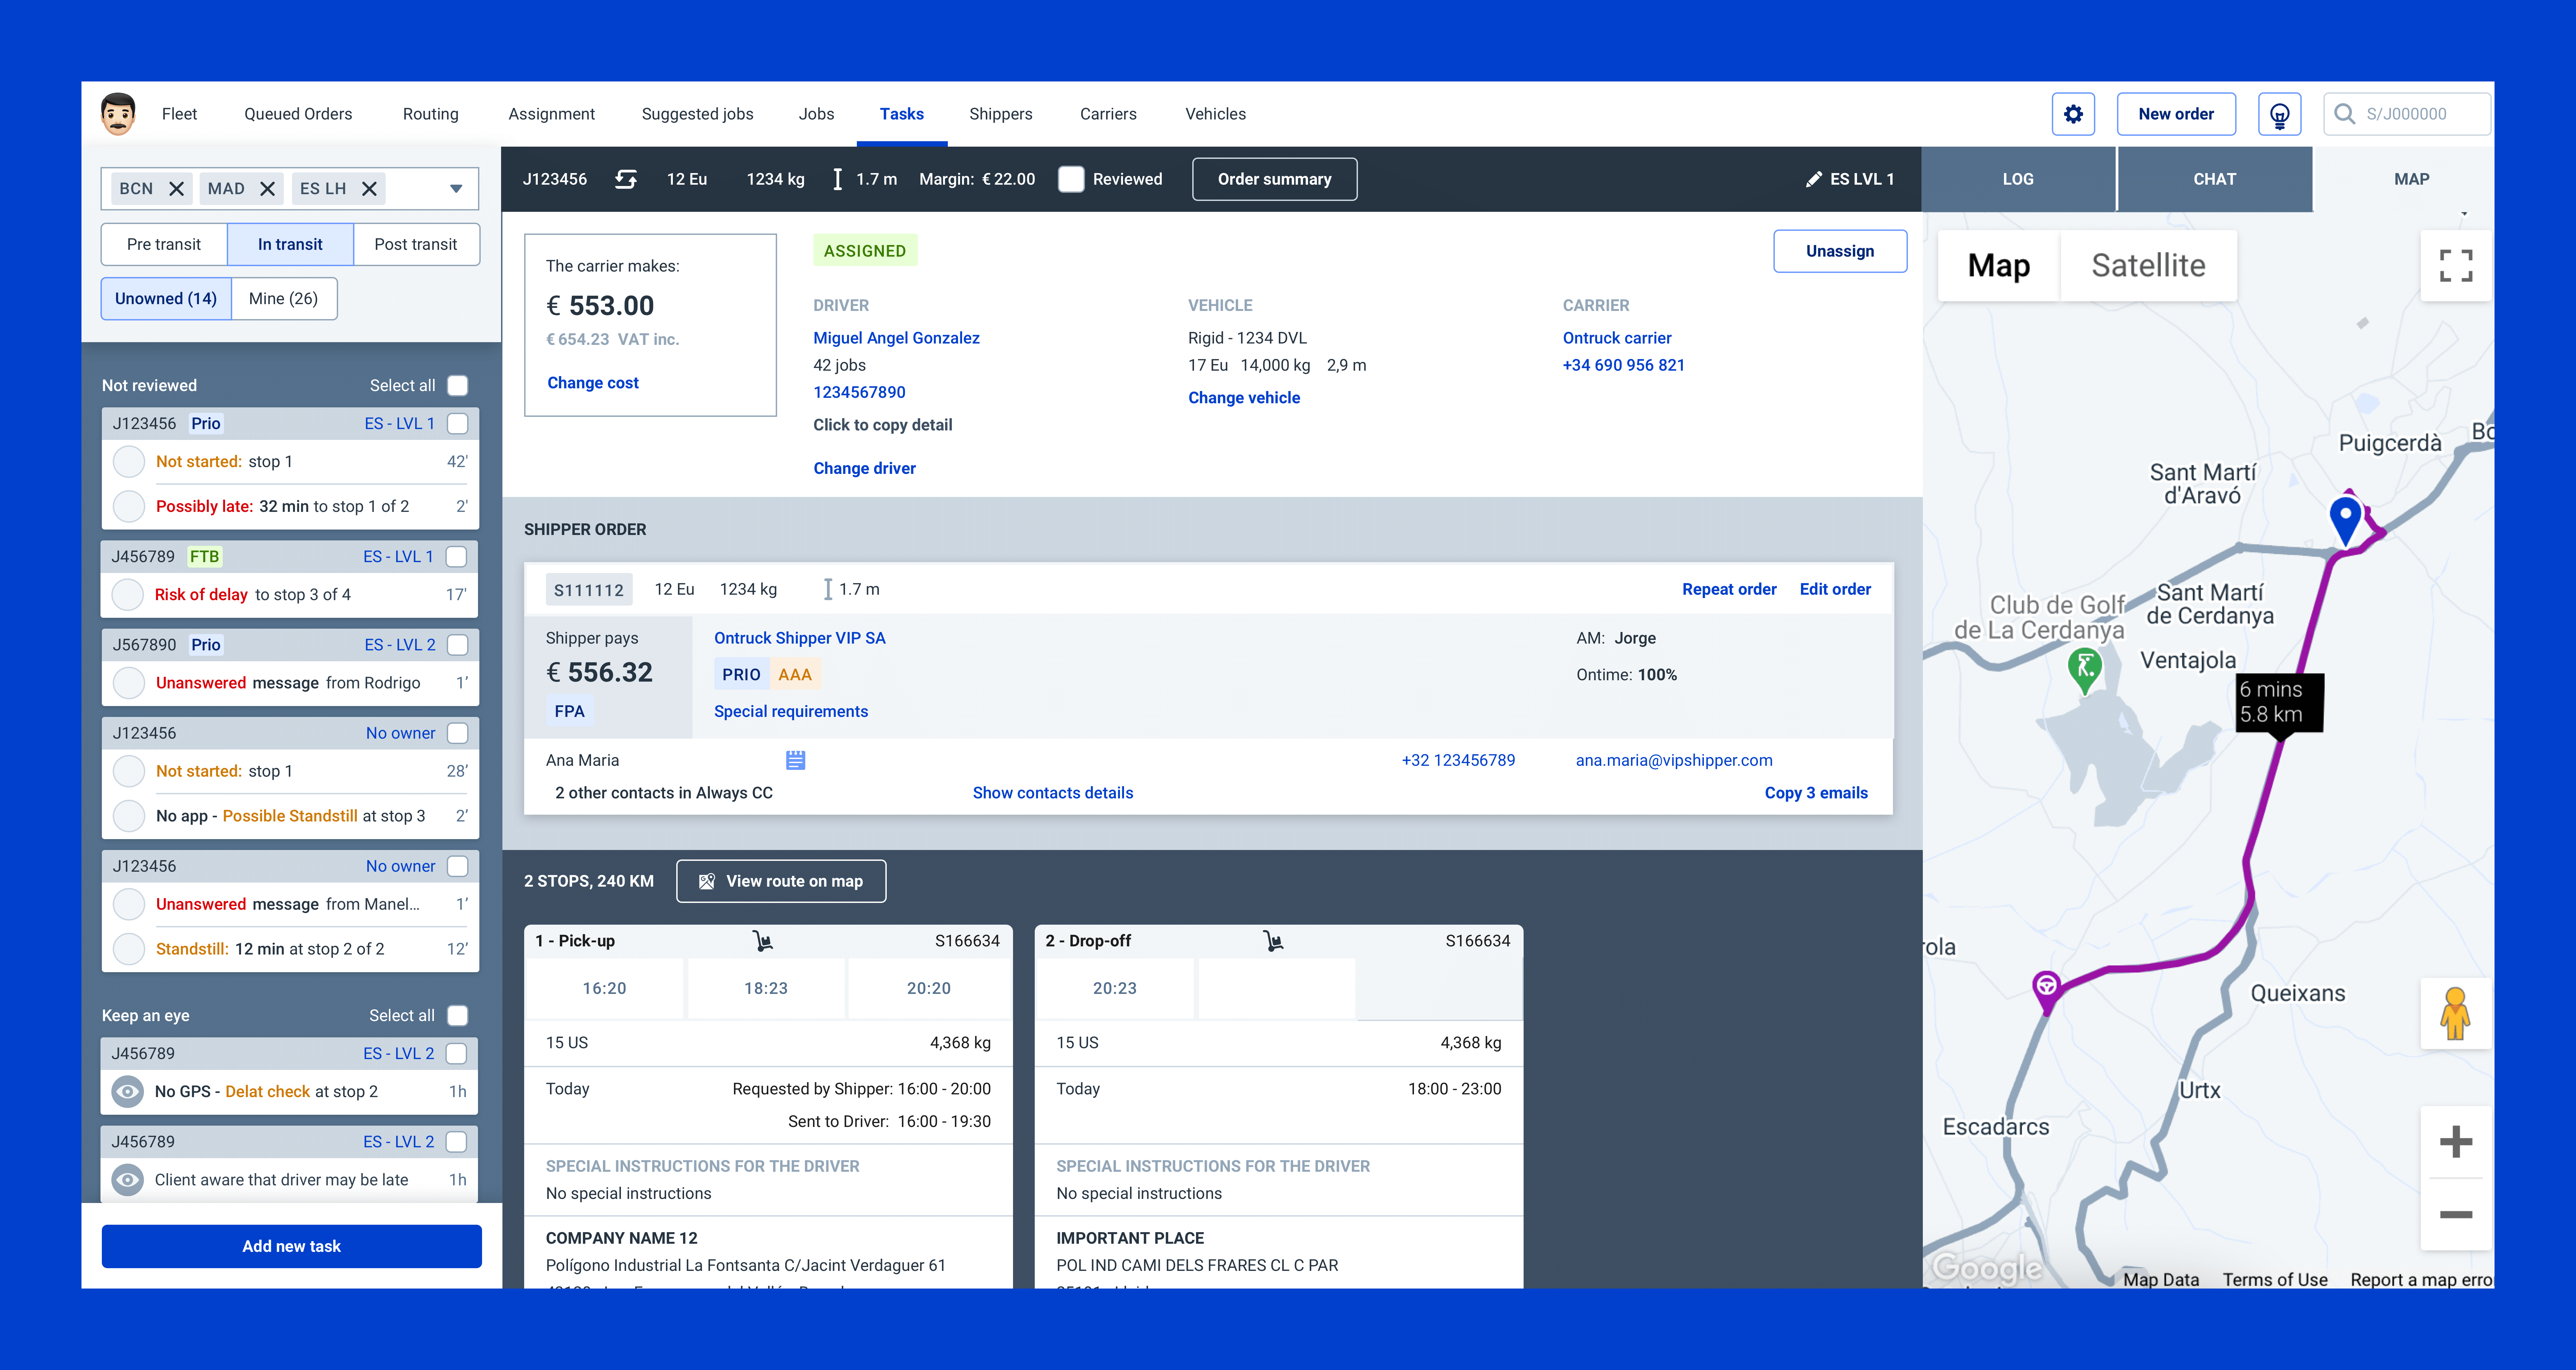The width and height of the screenshot is (2576, 1370).
Task: Click View route on map
Action: tap(781, 881)
